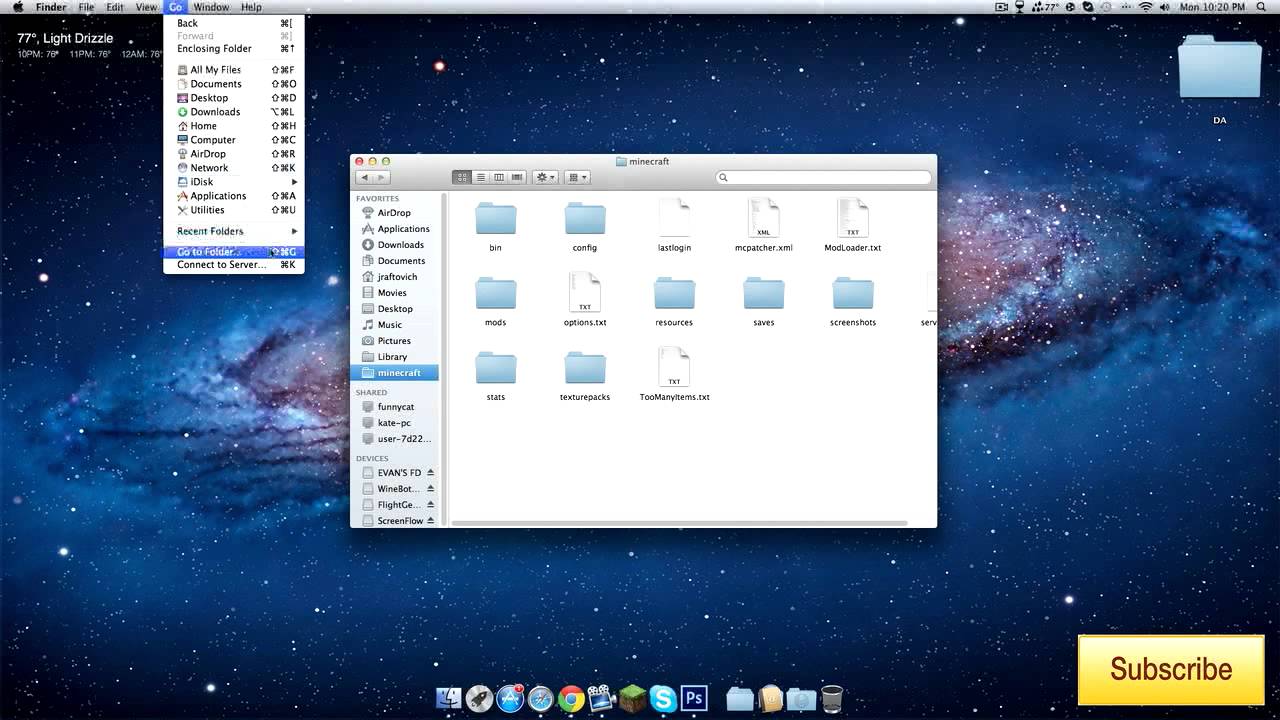Click the yellow Subscribe button
The height and width of the screenshot is (720, 1280).
point(1171,669)
